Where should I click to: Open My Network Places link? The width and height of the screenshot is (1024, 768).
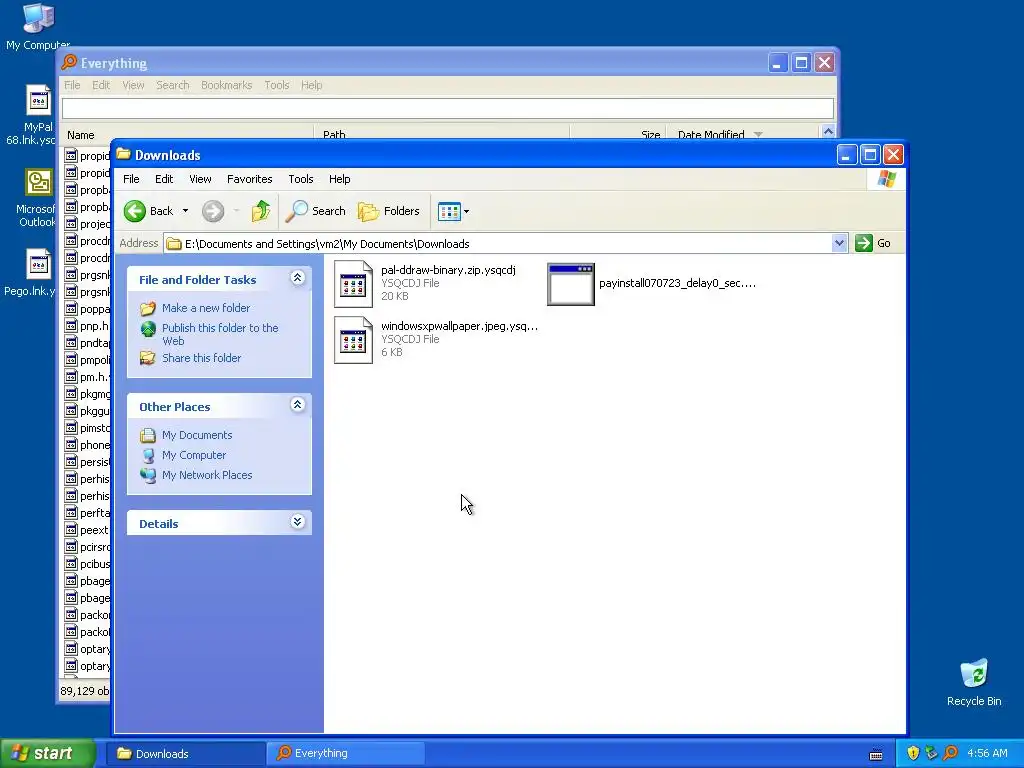point(207,475)
